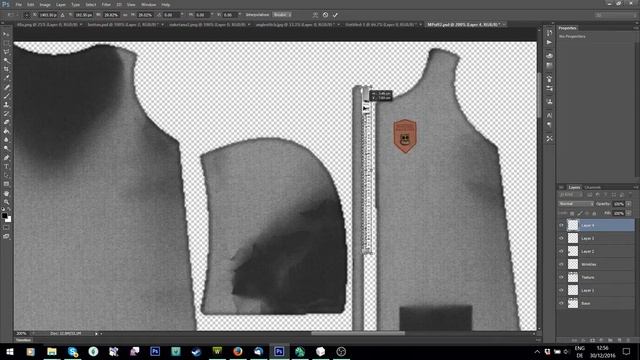The width and height of the screenshot is (640, 360).
Task: Expand the status bar info arrow
Action: (96, 333)
